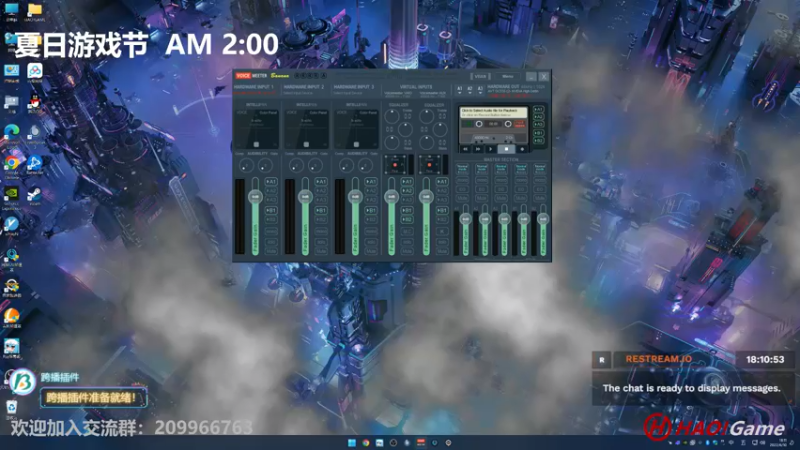Screen dimensions: 800x450
Task: Click the Intellipan pad of Hardware Input 3
Action: (356, 129)
